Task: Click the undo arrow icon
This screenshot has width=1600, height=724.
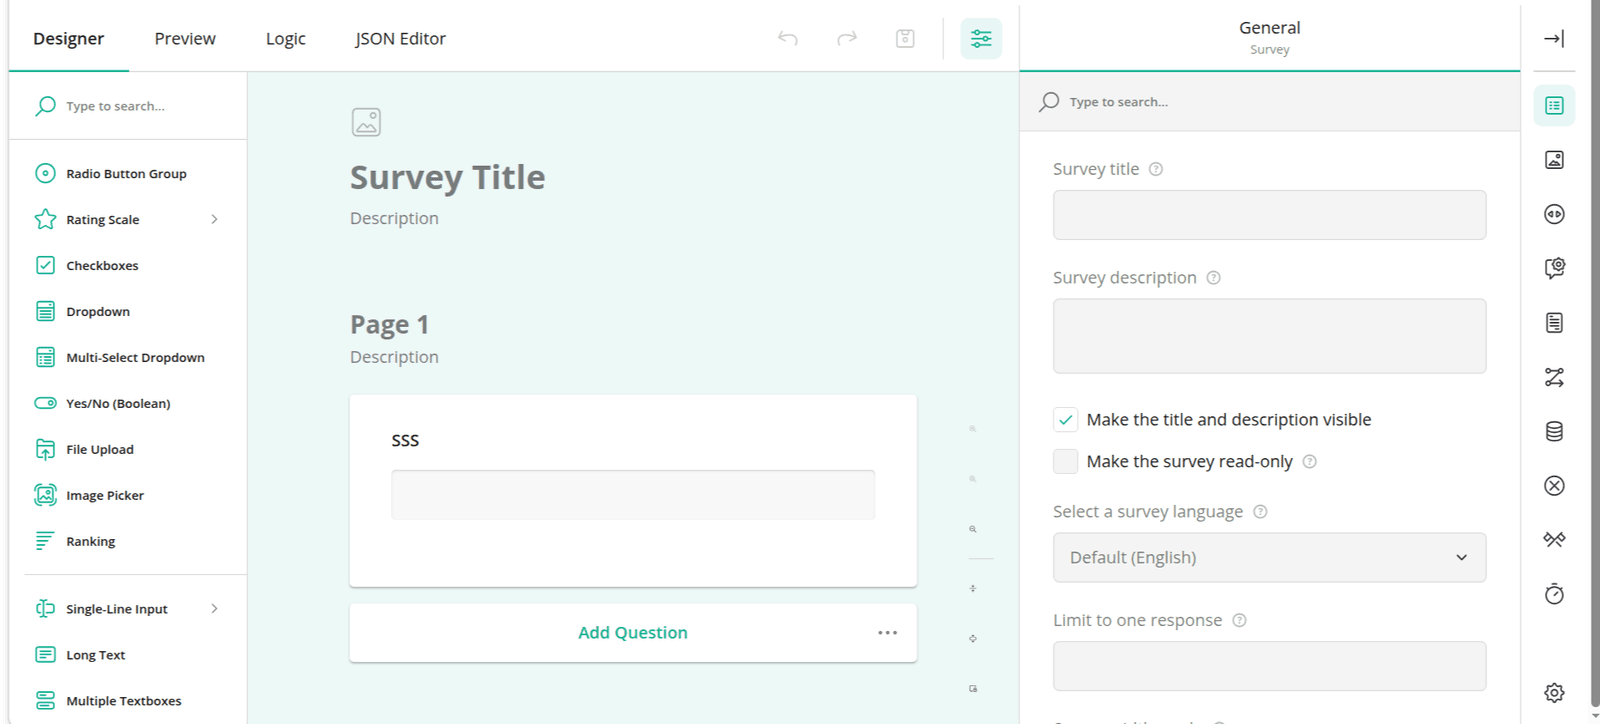Action: [x=788, y=38]
